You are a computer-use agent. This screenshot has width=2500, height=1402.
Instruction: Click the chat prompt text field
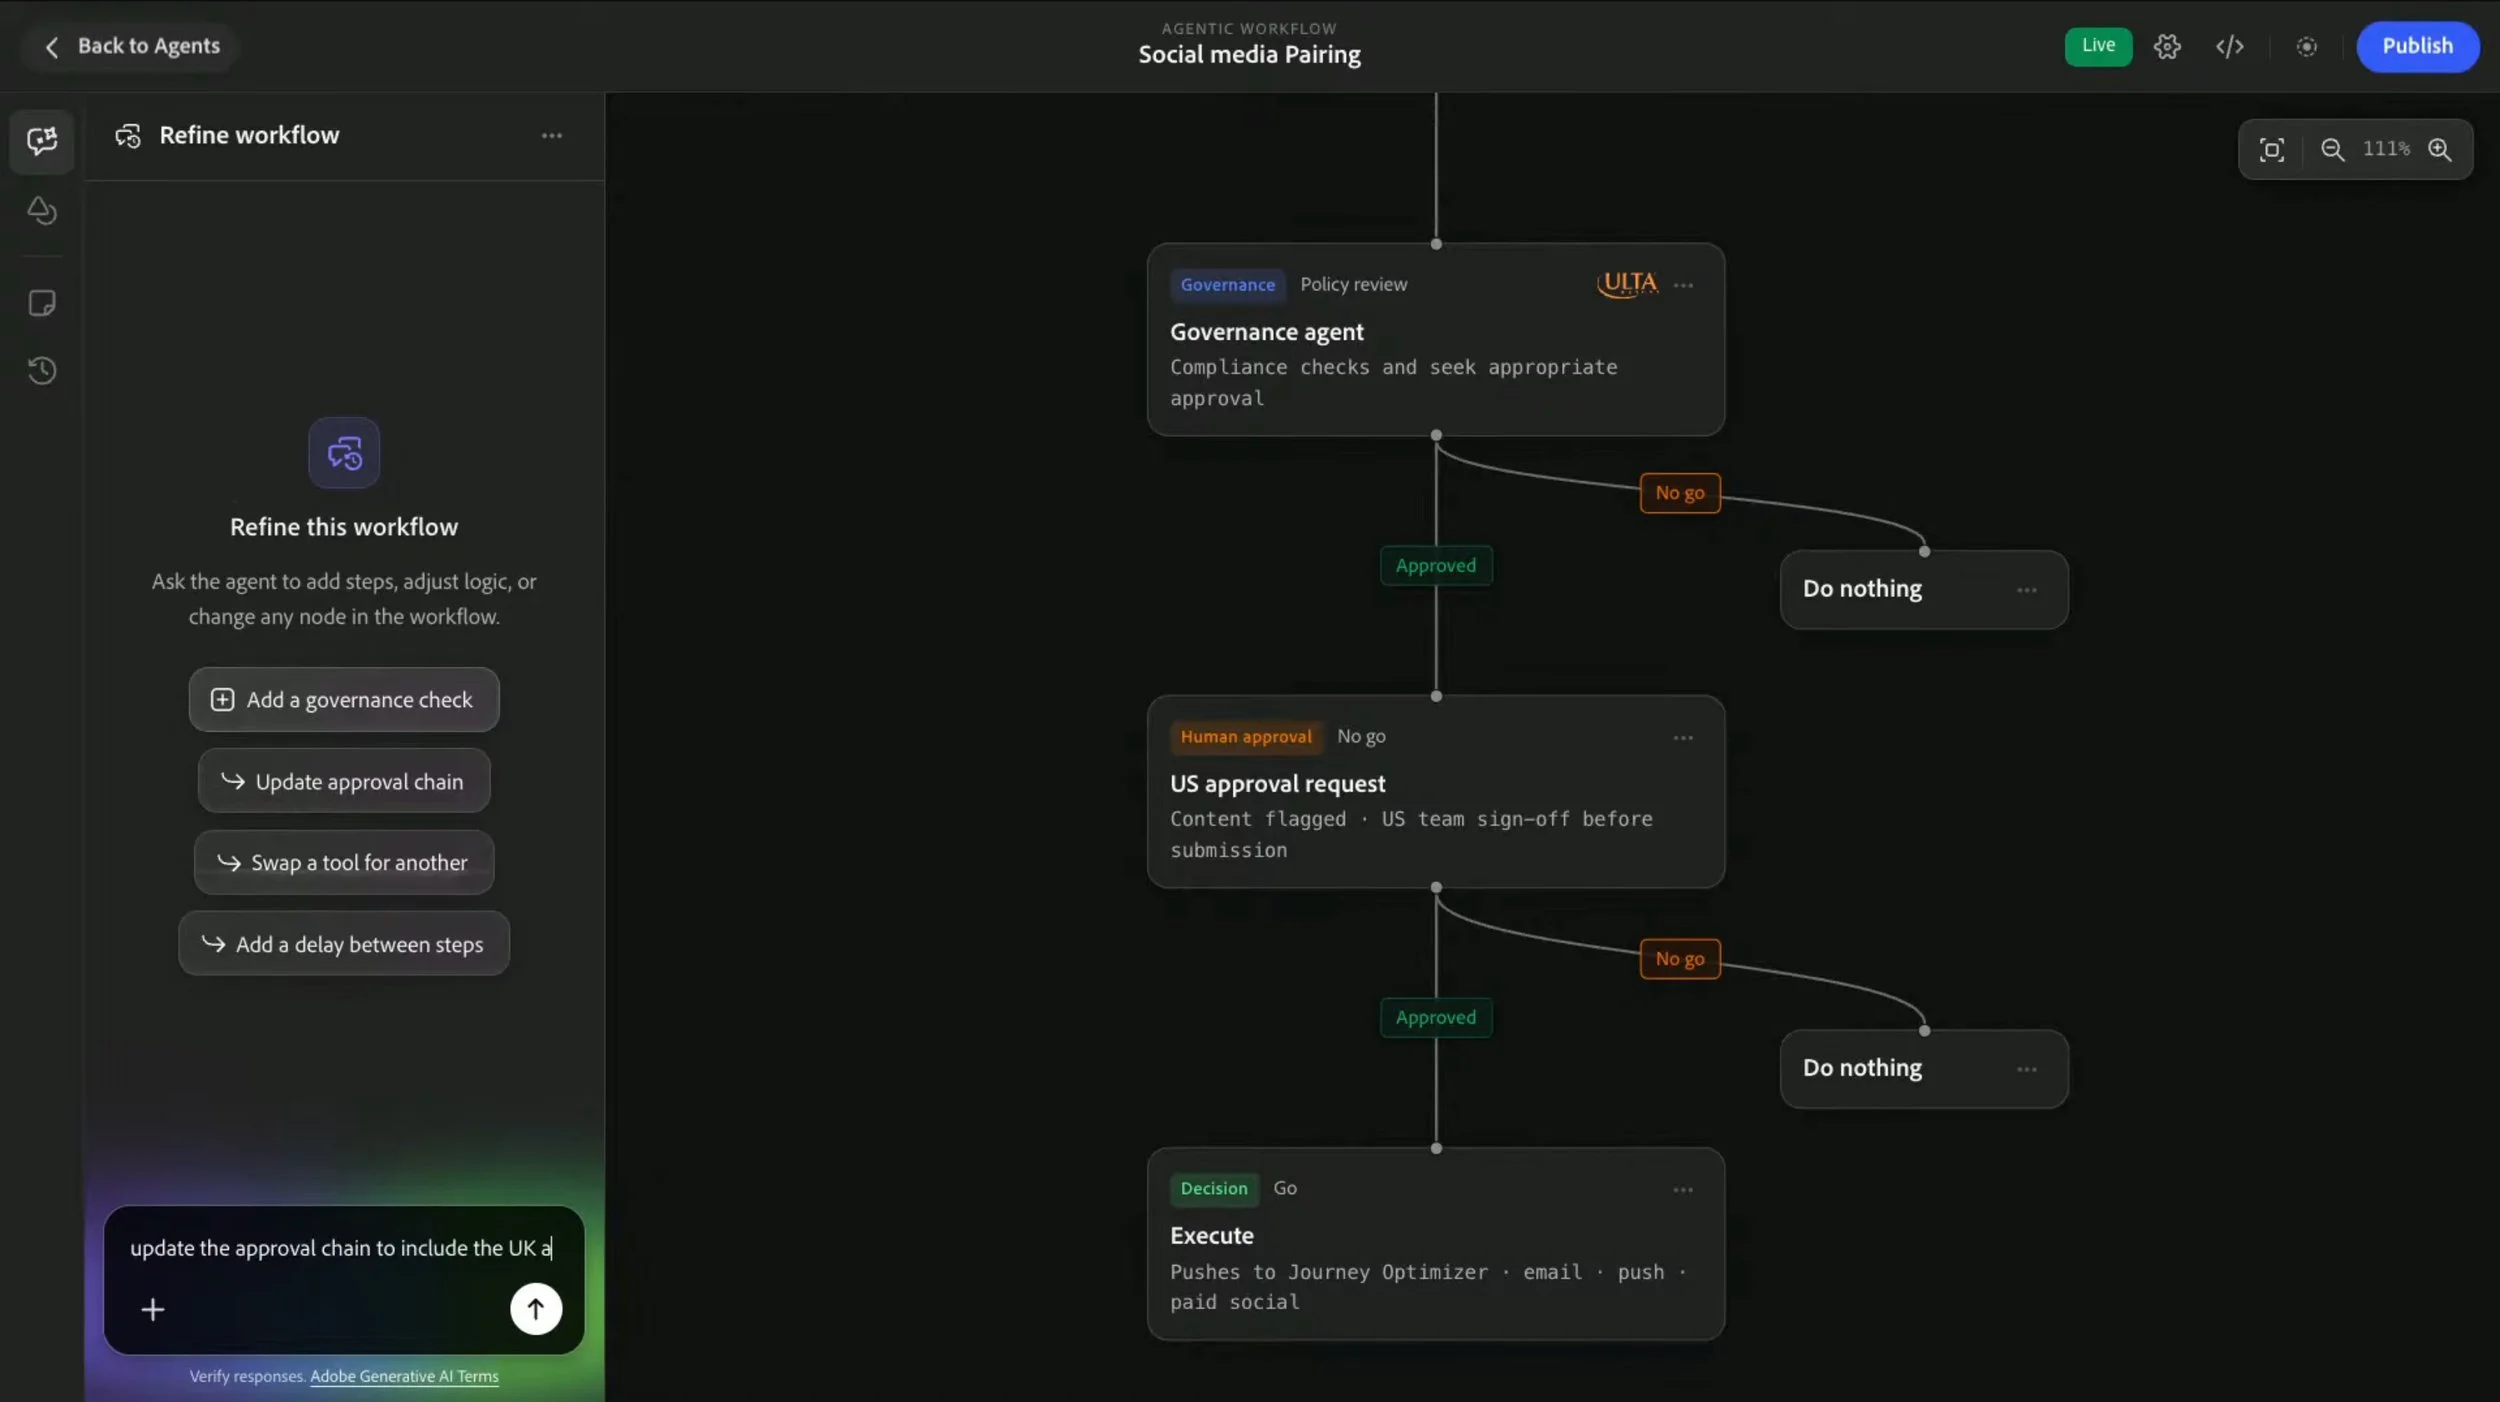pyautogui.click(x=341, y=1248)
